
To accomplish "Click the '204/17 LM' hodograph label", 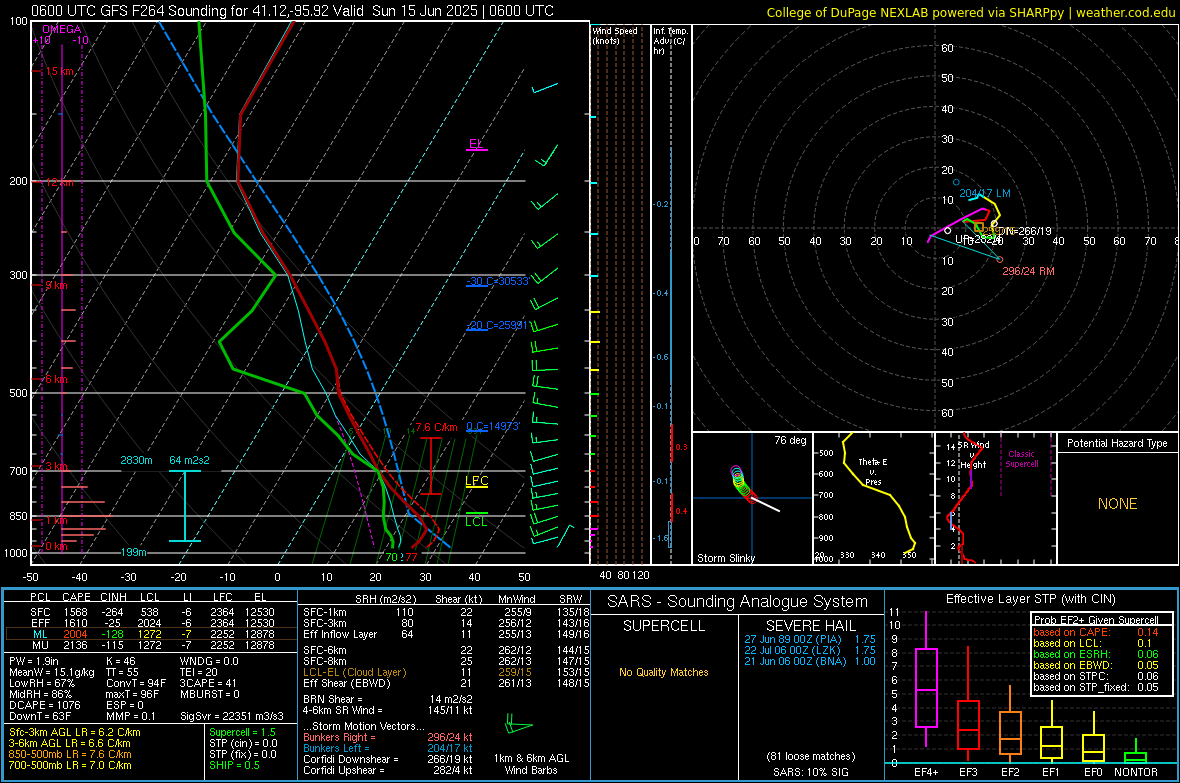I will click(985, 193).
